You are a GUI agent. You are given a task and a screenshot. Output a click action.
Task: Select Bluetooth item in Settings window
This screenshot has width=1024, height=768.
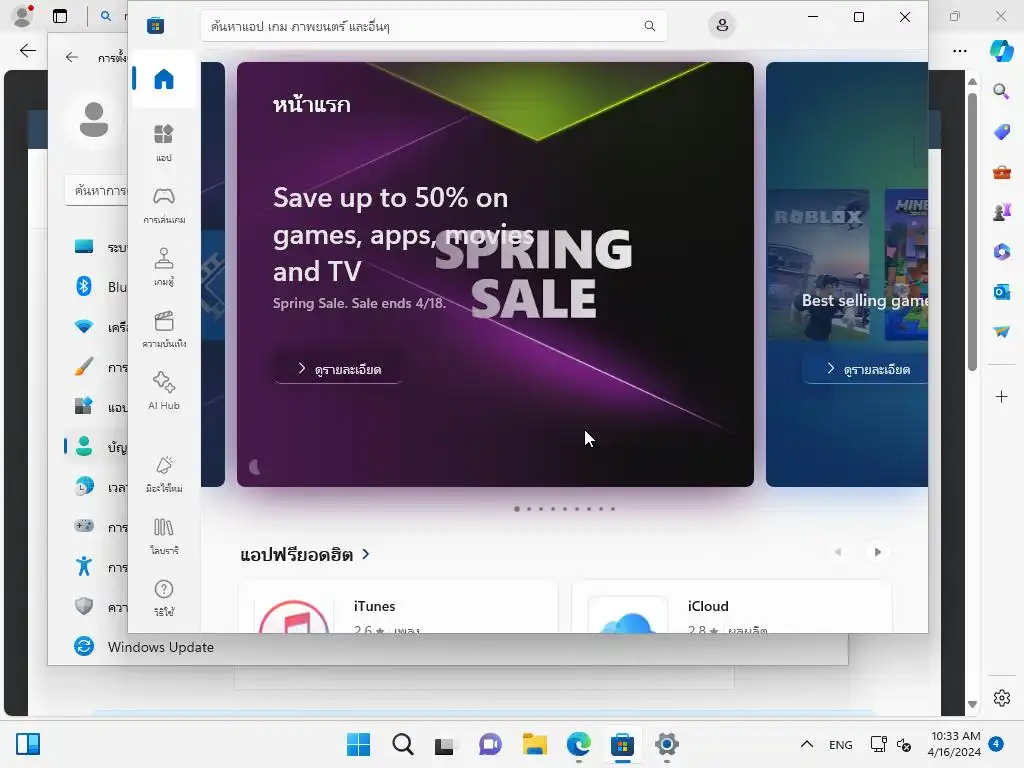click(96, 286)
